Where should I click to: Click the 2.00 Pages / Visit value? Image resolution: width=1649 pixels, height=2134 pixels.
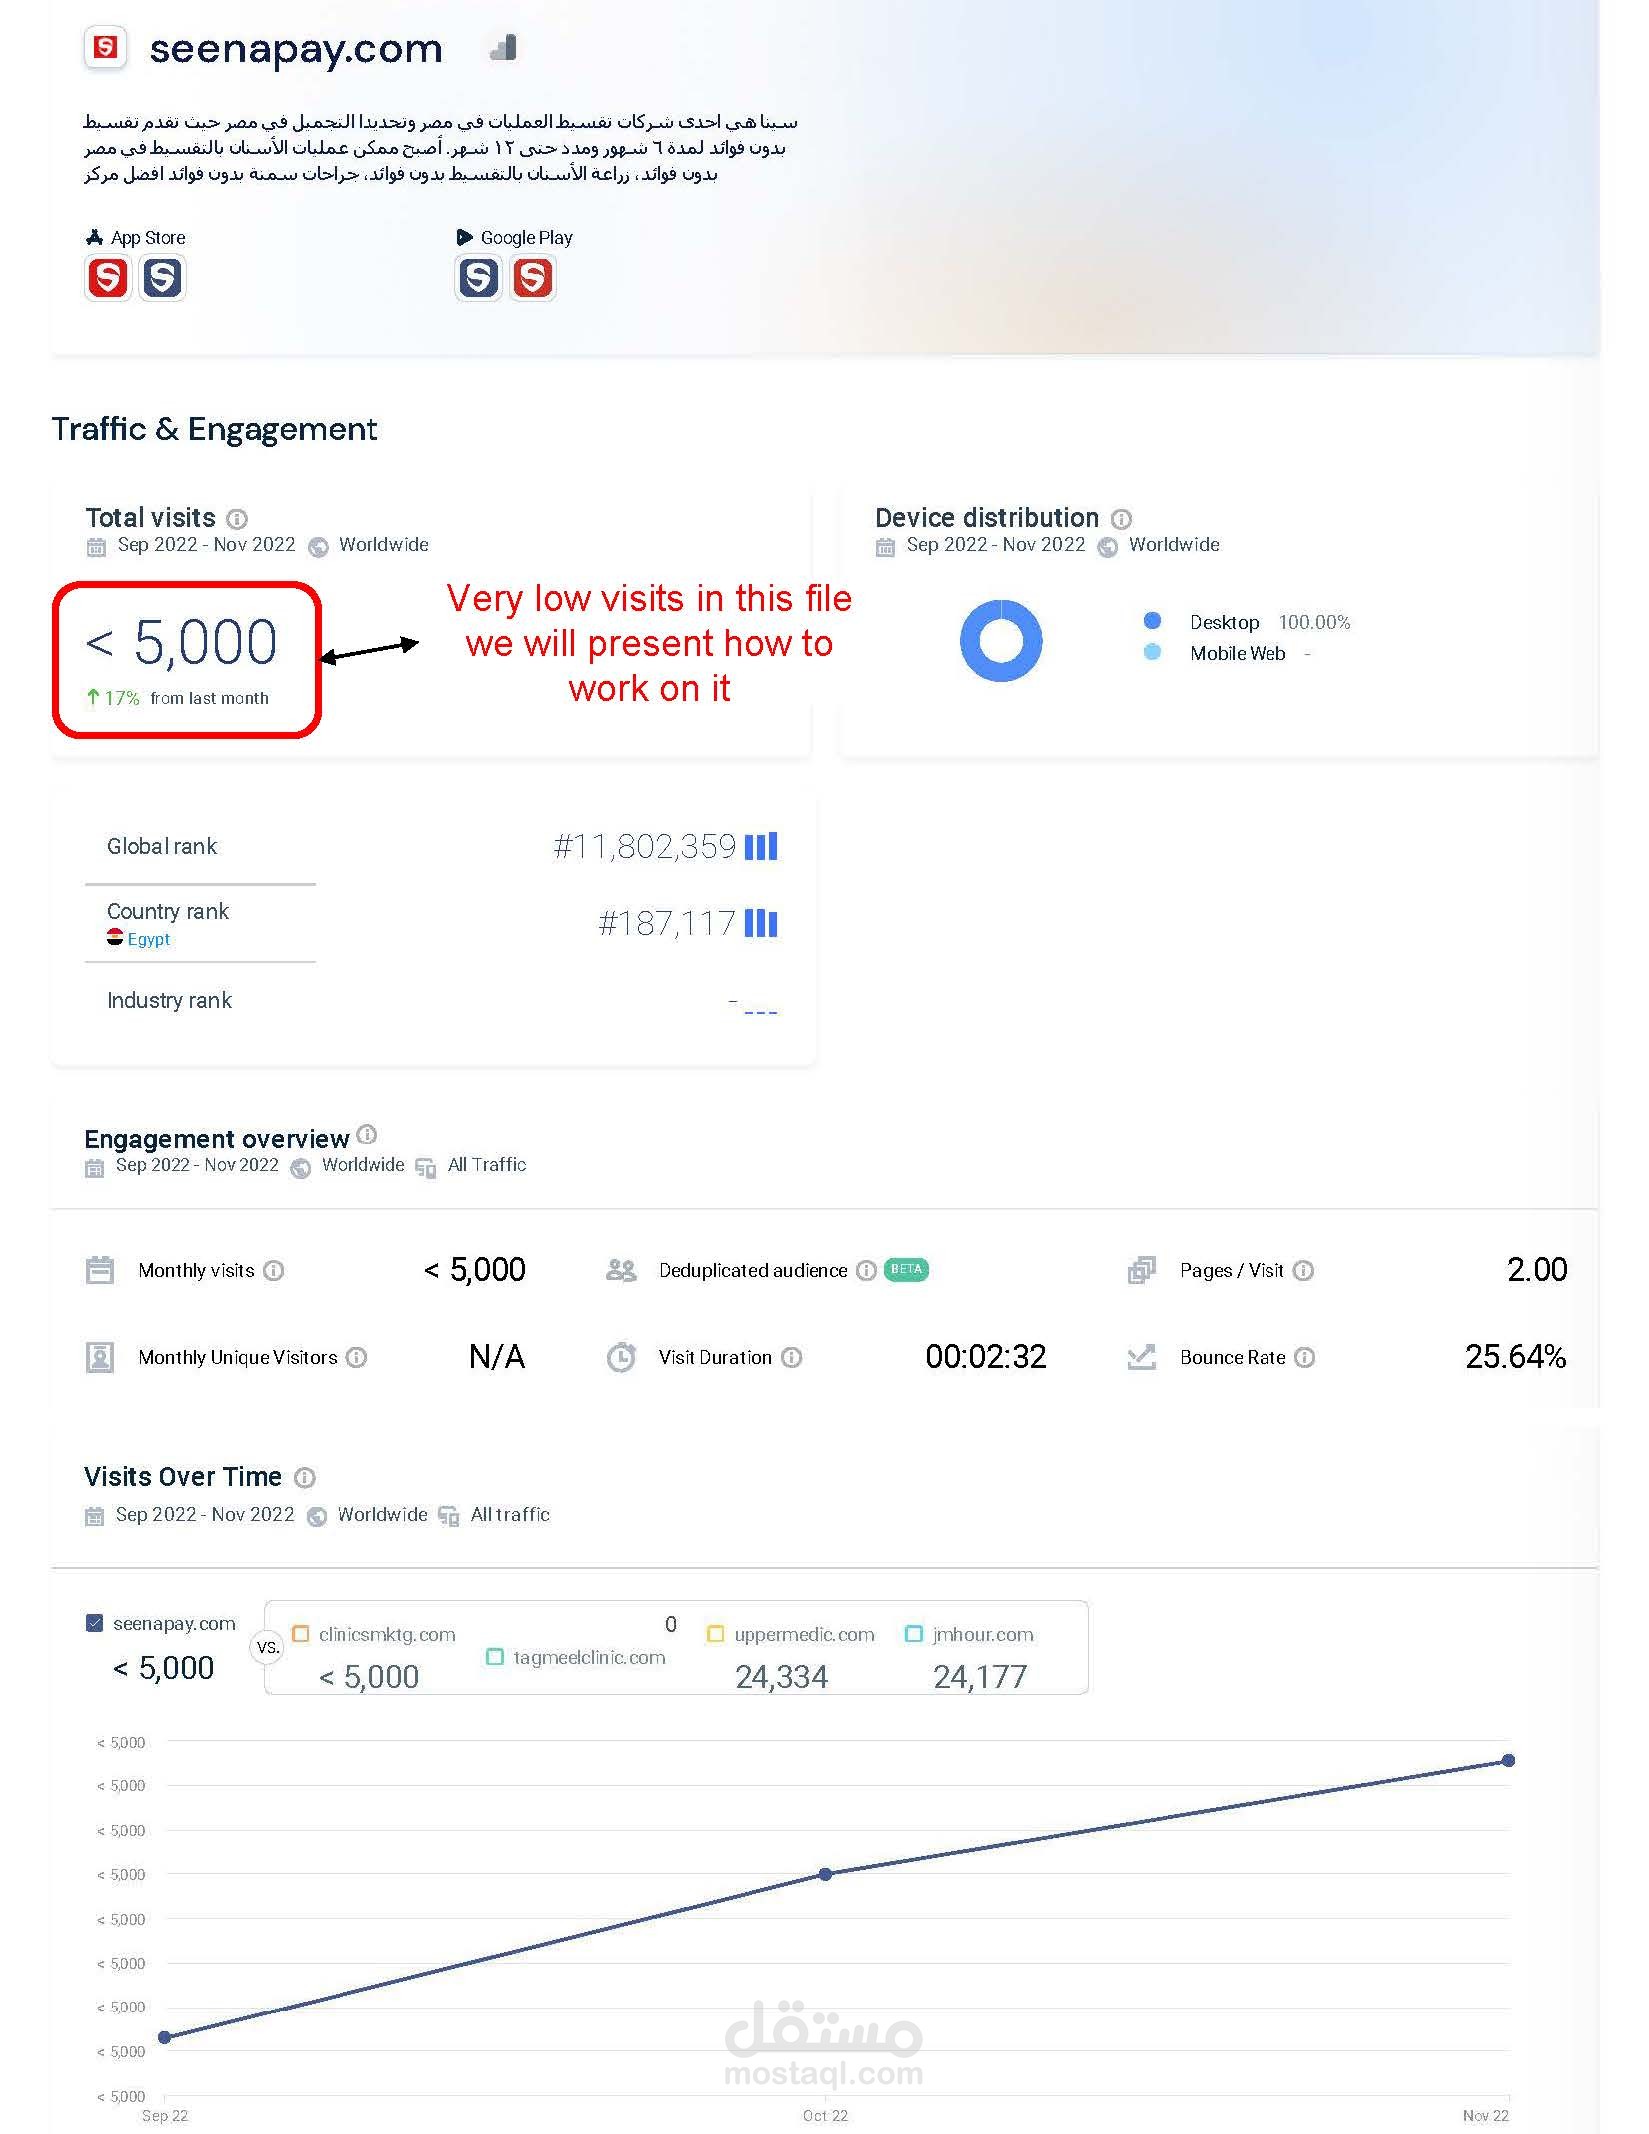coord(1537,1270)
